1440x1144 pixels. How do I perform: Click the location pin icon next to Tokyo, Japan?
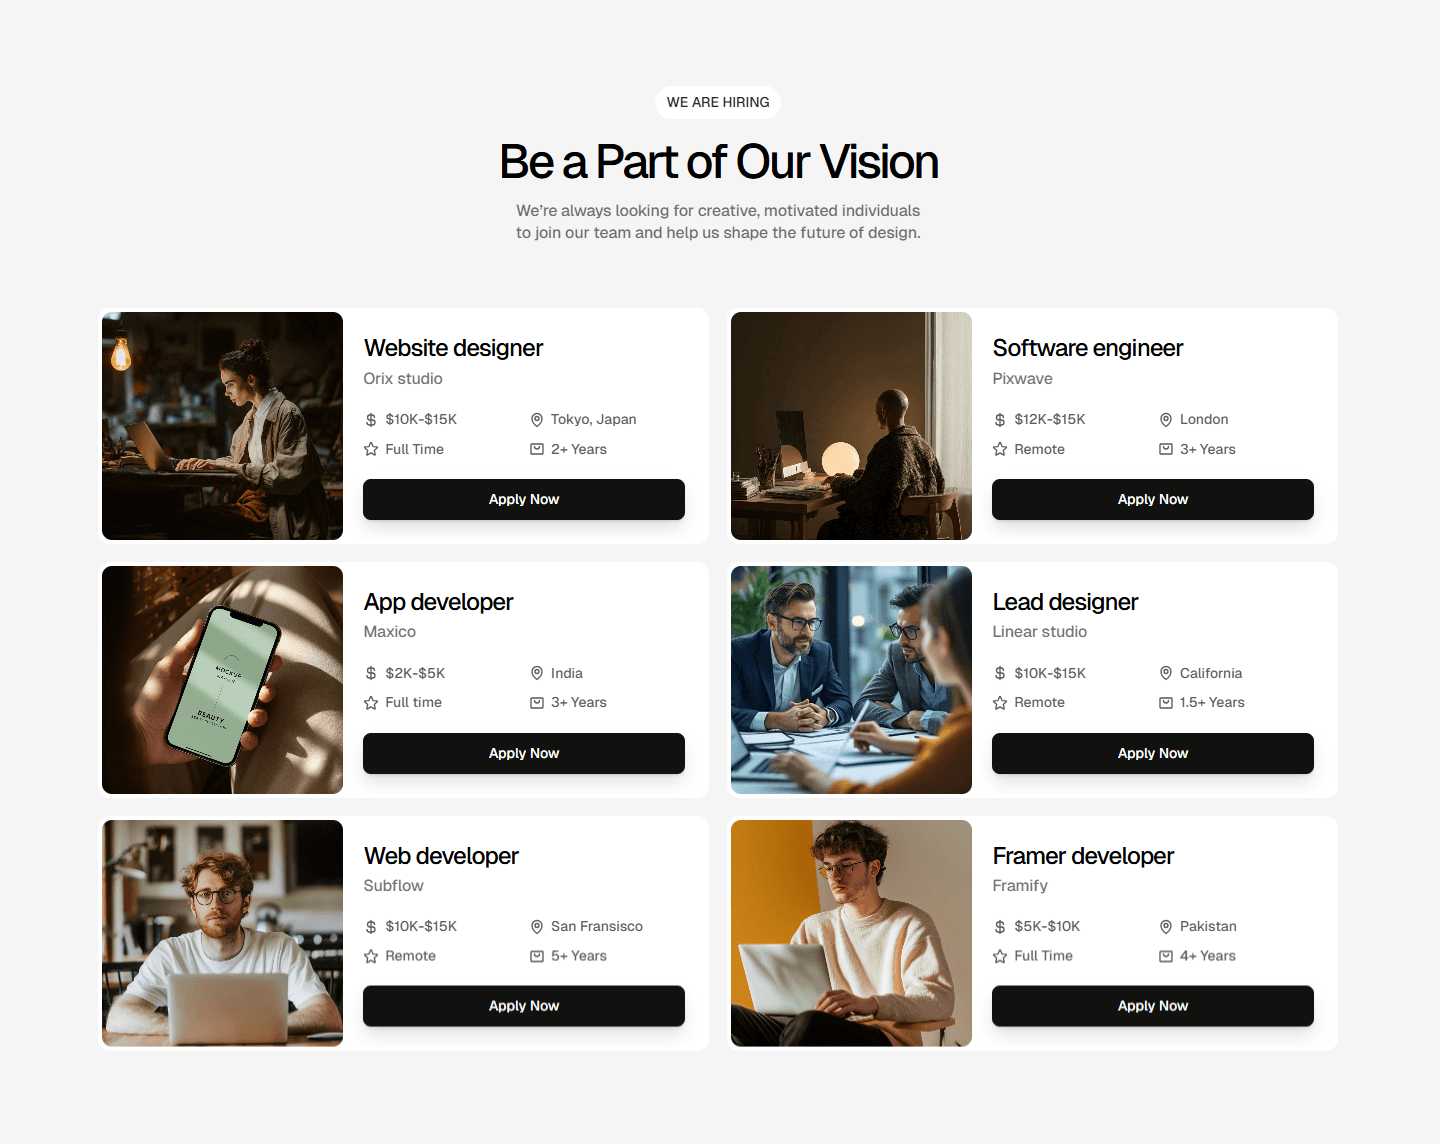pos(537,420)
